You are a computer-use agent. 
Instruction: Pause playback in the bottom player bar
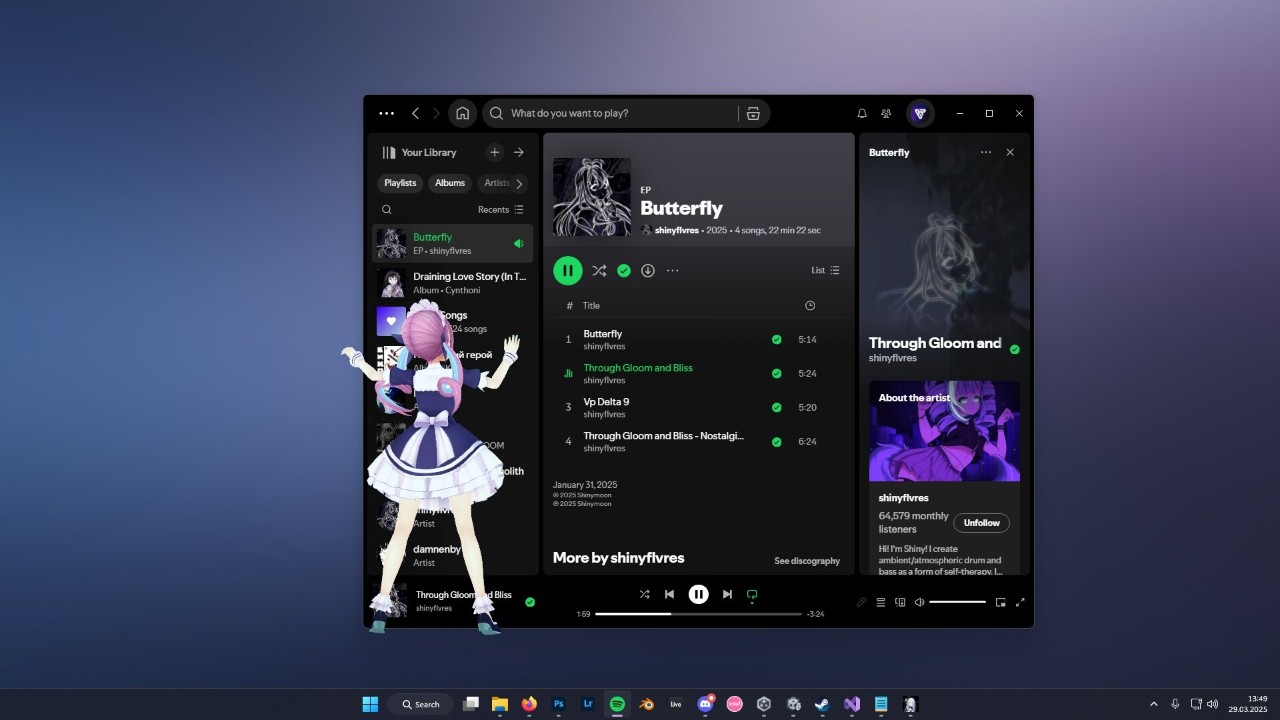pyautogui.click(x=698, y=594)
